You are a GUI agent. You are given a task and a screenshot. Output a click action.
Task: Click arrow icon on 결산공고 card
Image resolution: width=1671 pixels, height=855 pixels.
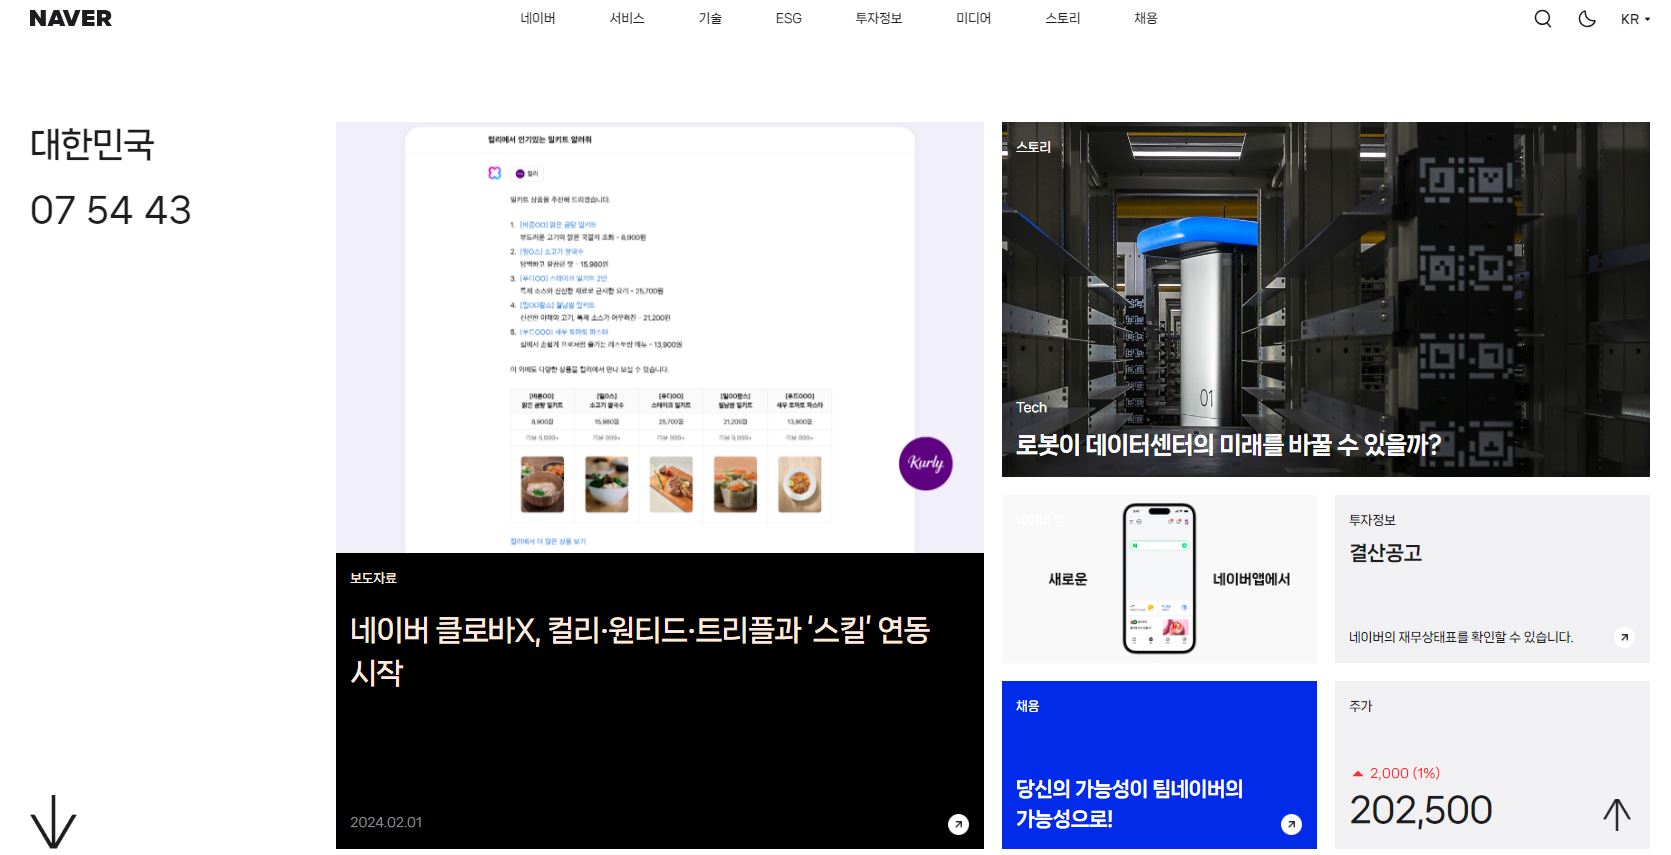pyautogui.click(x=1625, y=637)
